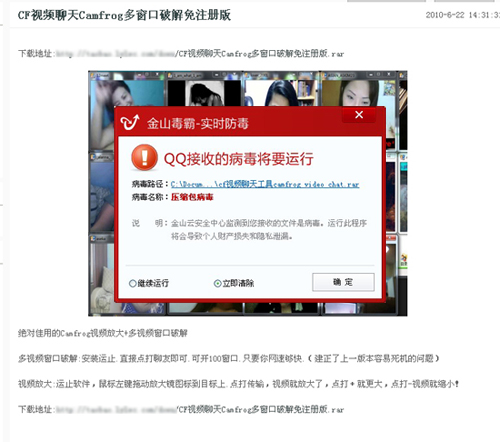This screenshot has height=442, width=500.
Task: Minimize the fourth webcam window at top right
Action: tap(371, 75)
